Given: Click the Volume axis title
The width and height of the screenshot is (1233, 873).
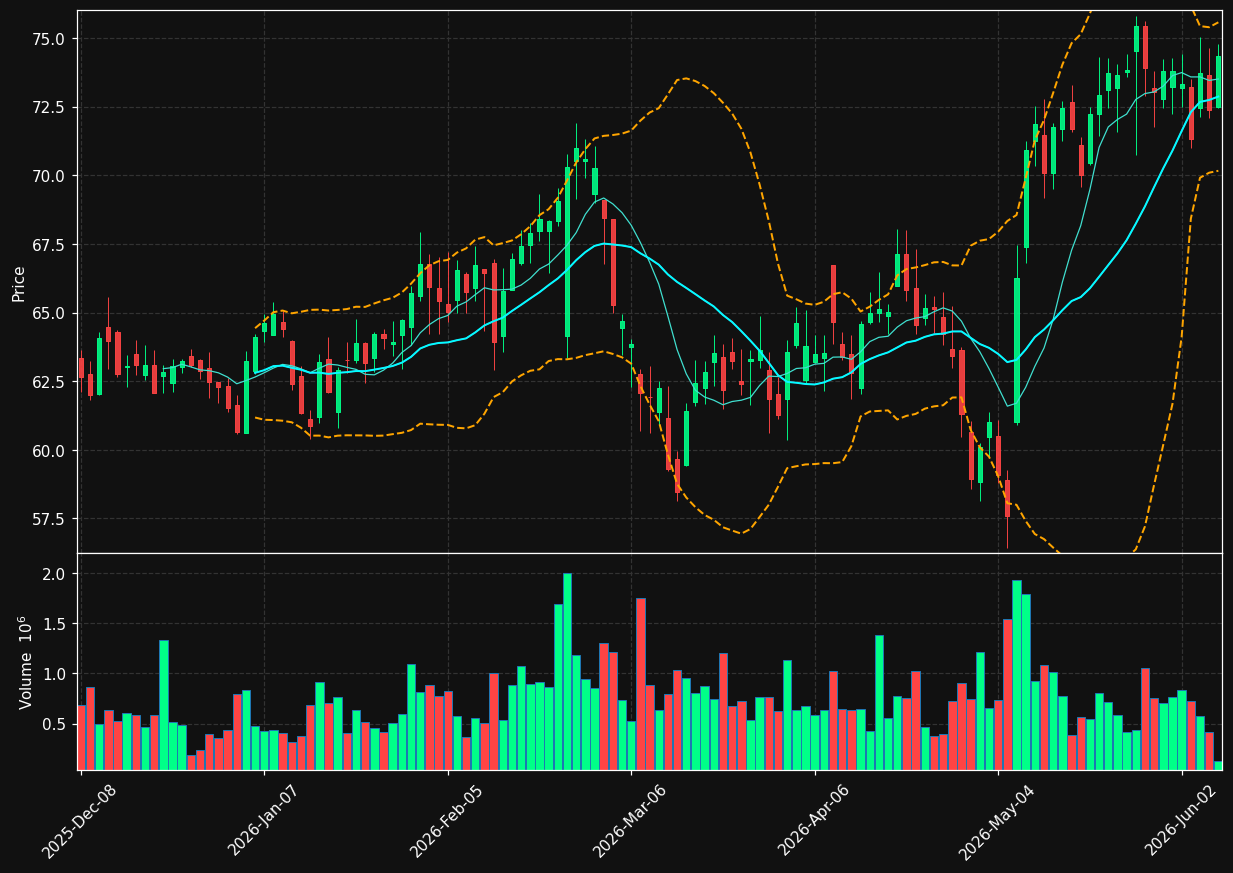Looking at the screenshot, I should pos(25,662).
